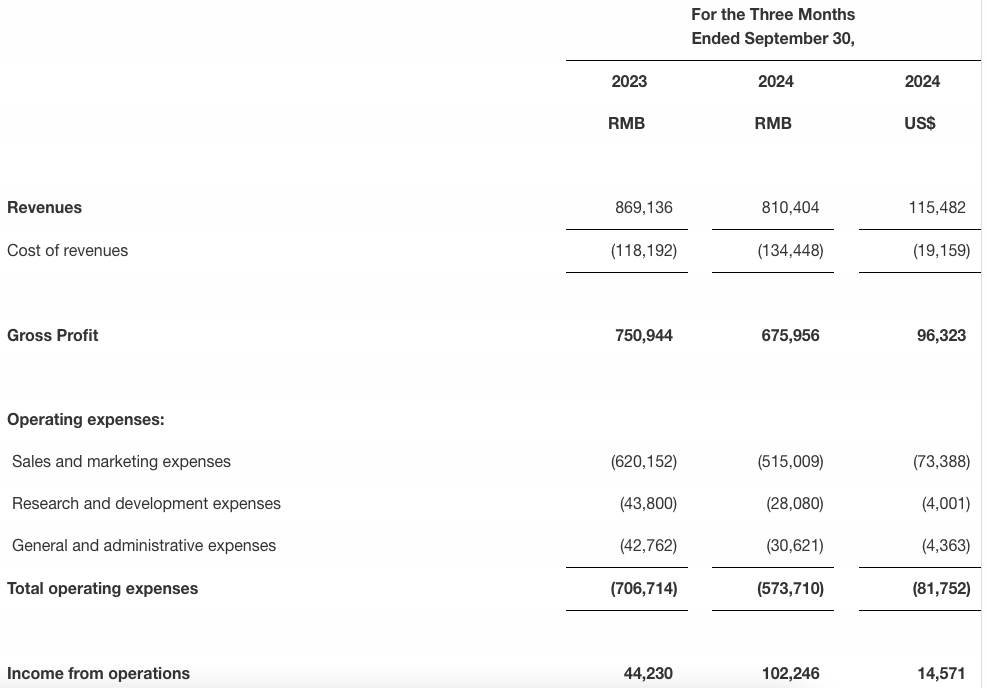Viewport: 987px width, 688px height.
Task: Click the Three Months Ended header
Action: [773, 27]
